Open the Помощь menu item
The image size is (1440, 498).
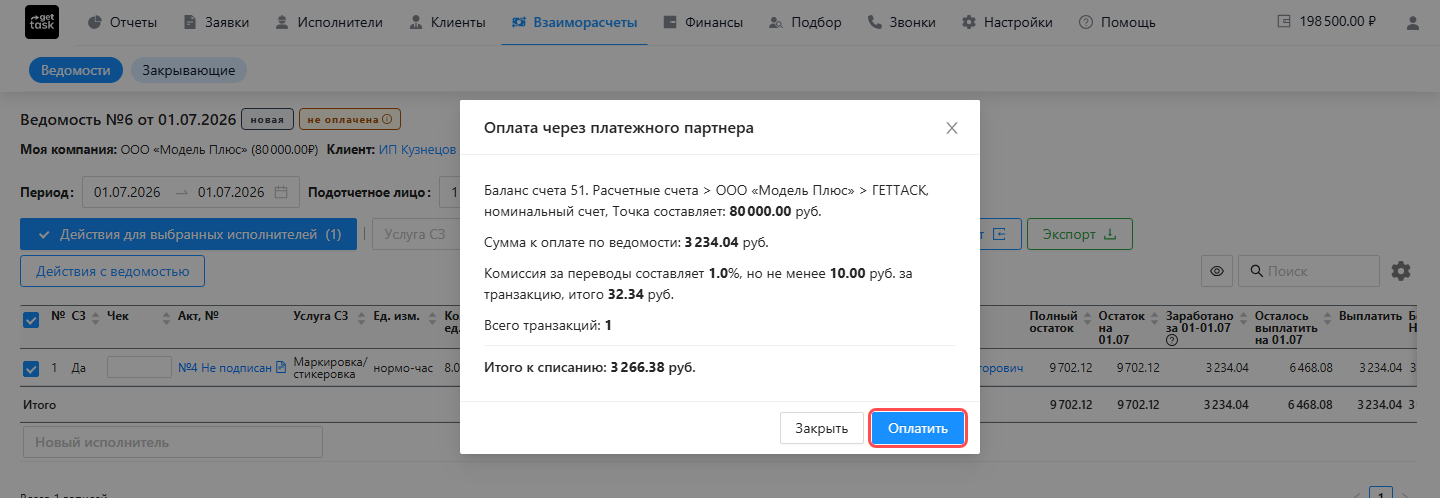point(1117,22)
